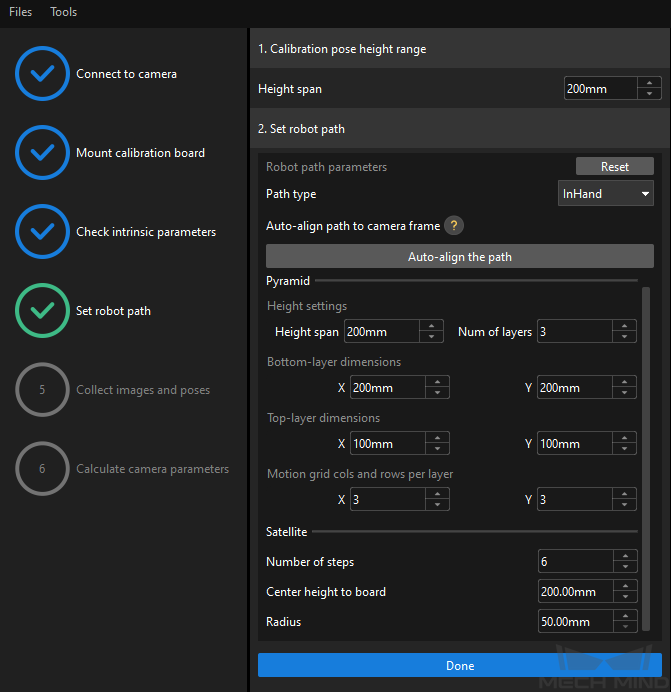
Task: Click the question mark help icon for auto-align
Action: 454,226
